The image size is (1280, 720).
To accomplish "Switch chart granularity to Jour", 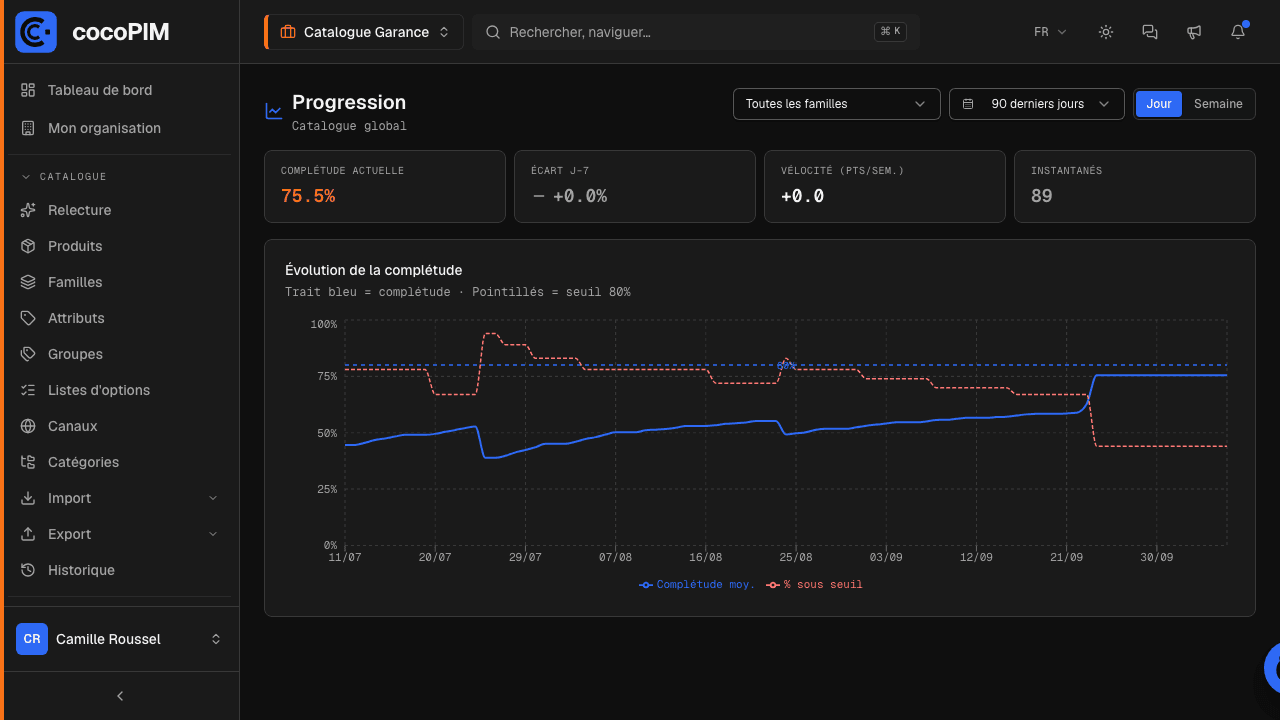I will click(1159, 104).
